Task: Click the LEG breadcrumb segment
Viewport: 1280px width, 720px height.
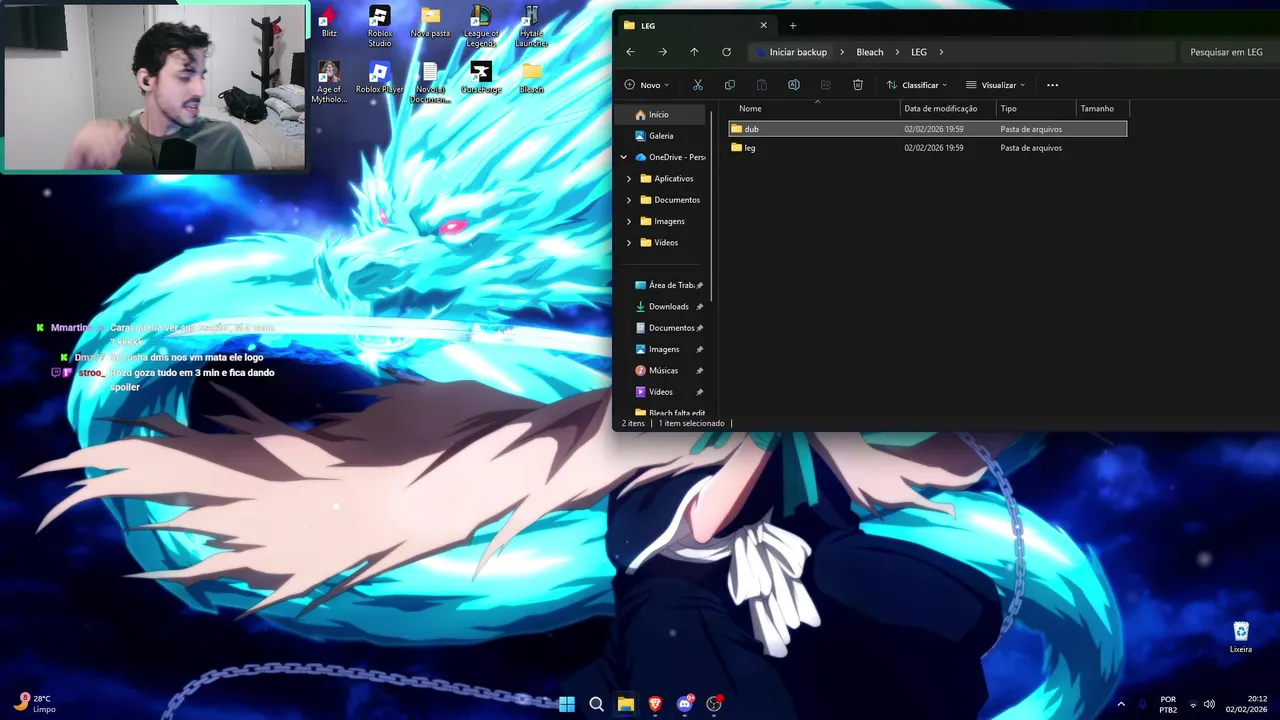Action: (x=919, y=52)
